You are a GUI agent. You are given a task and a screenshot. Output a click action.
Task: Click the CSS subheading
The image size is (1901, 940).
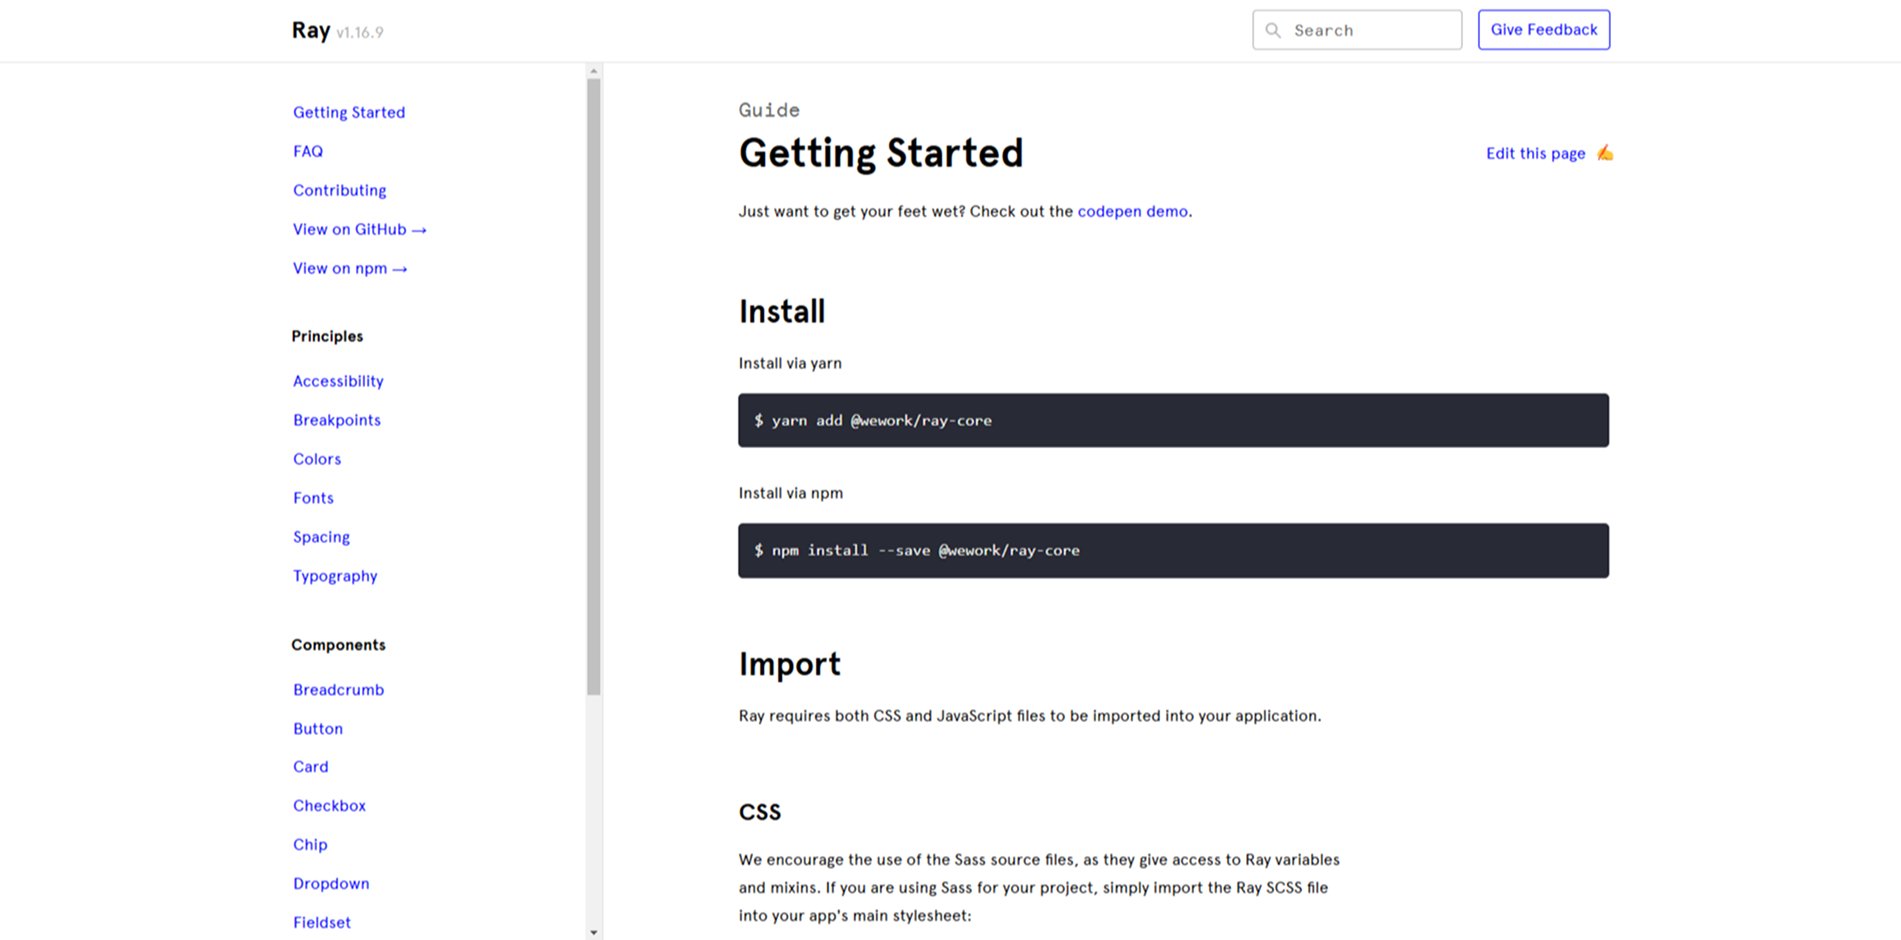coord(760,812)
